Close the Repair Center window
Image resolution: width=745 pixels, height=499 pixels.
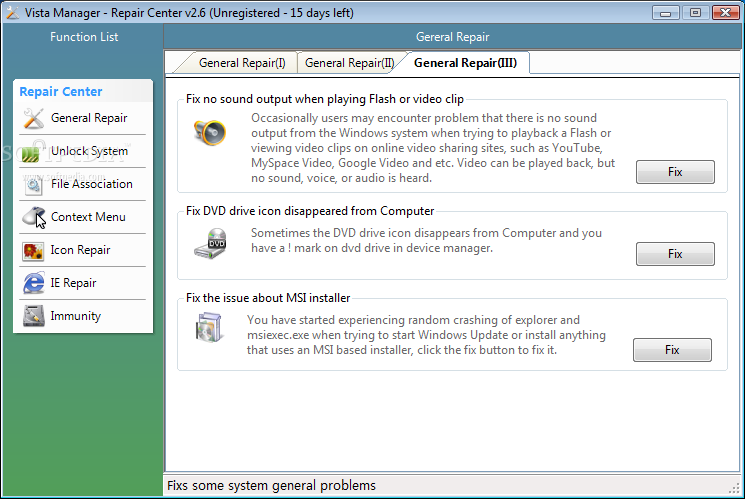pos(725,13)
